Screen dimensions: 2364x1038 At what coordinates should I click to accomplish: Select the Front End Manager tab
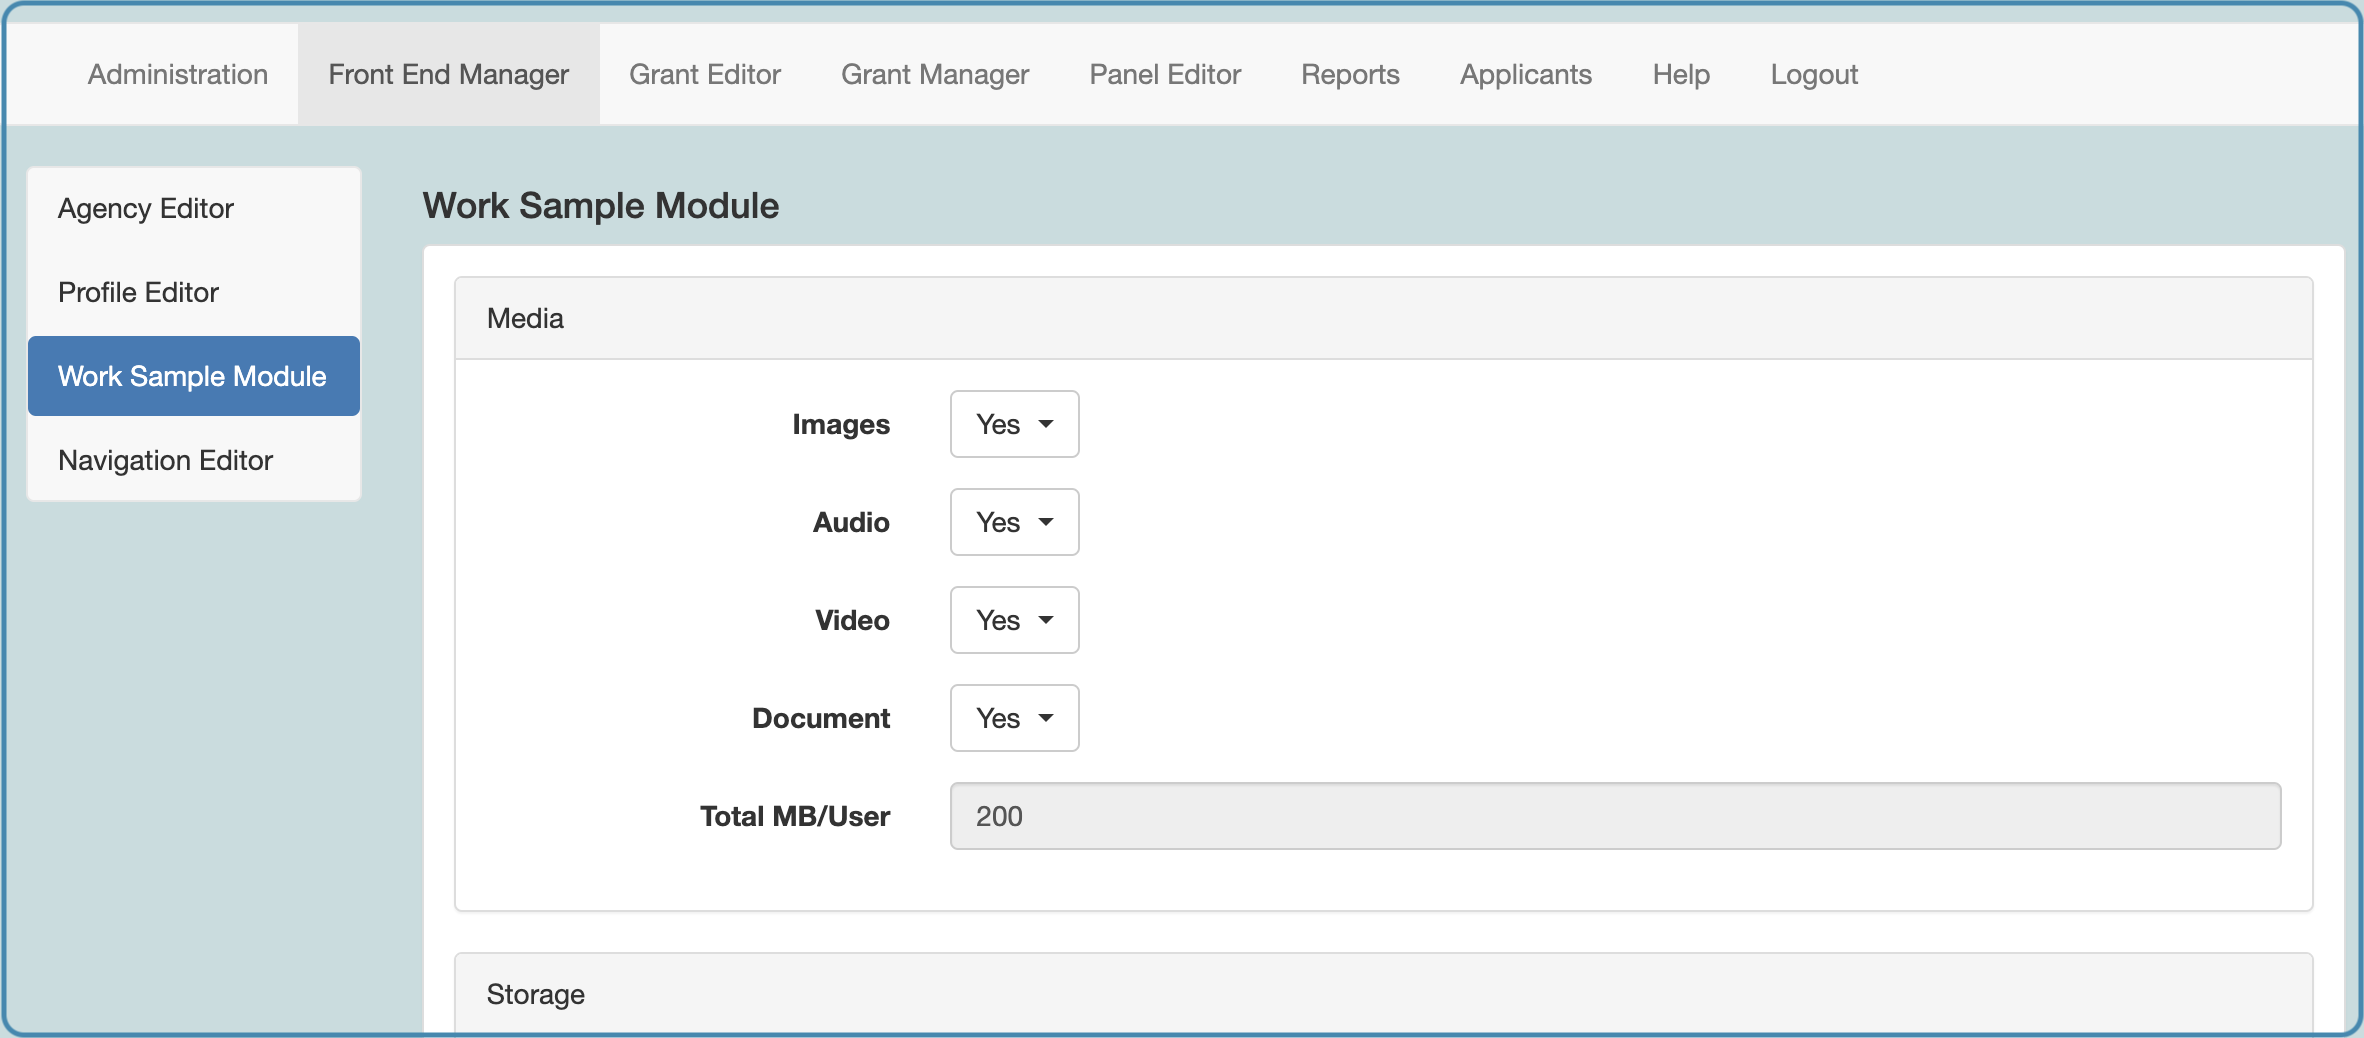point(449,74)
